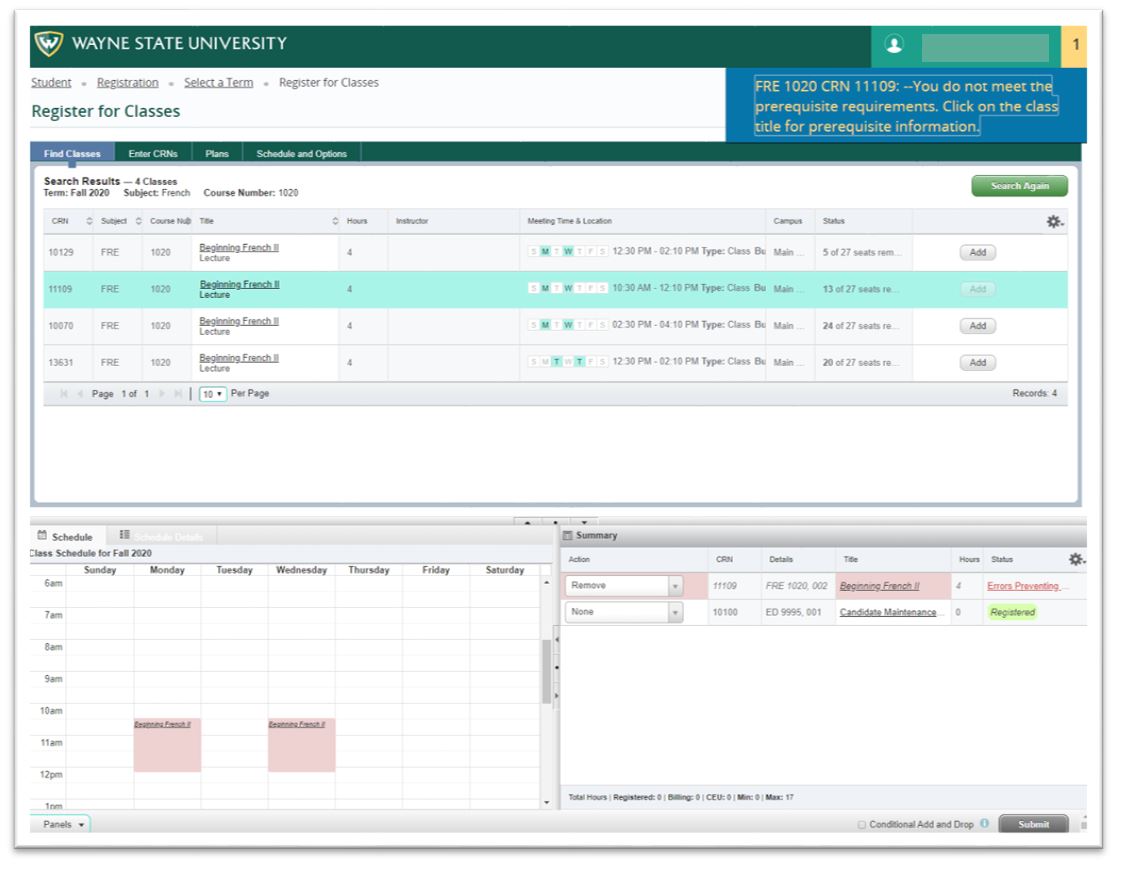This screenshot has width=1125, height=876.
Task: Click the "ED 9995, 001" details cell
Action: tap(794, 612)
